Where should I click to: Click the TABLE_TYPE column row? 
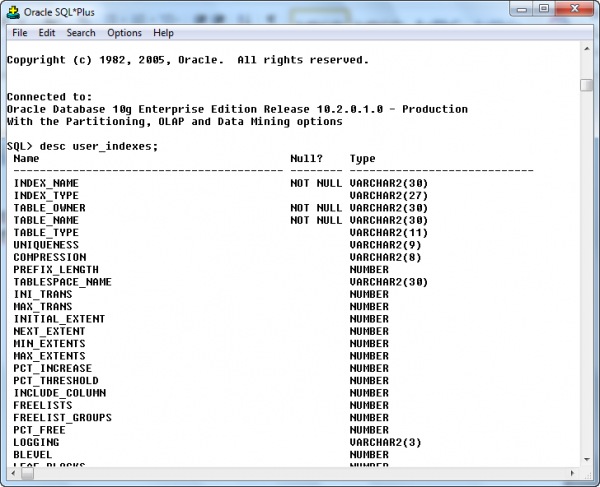click(221, 233)
